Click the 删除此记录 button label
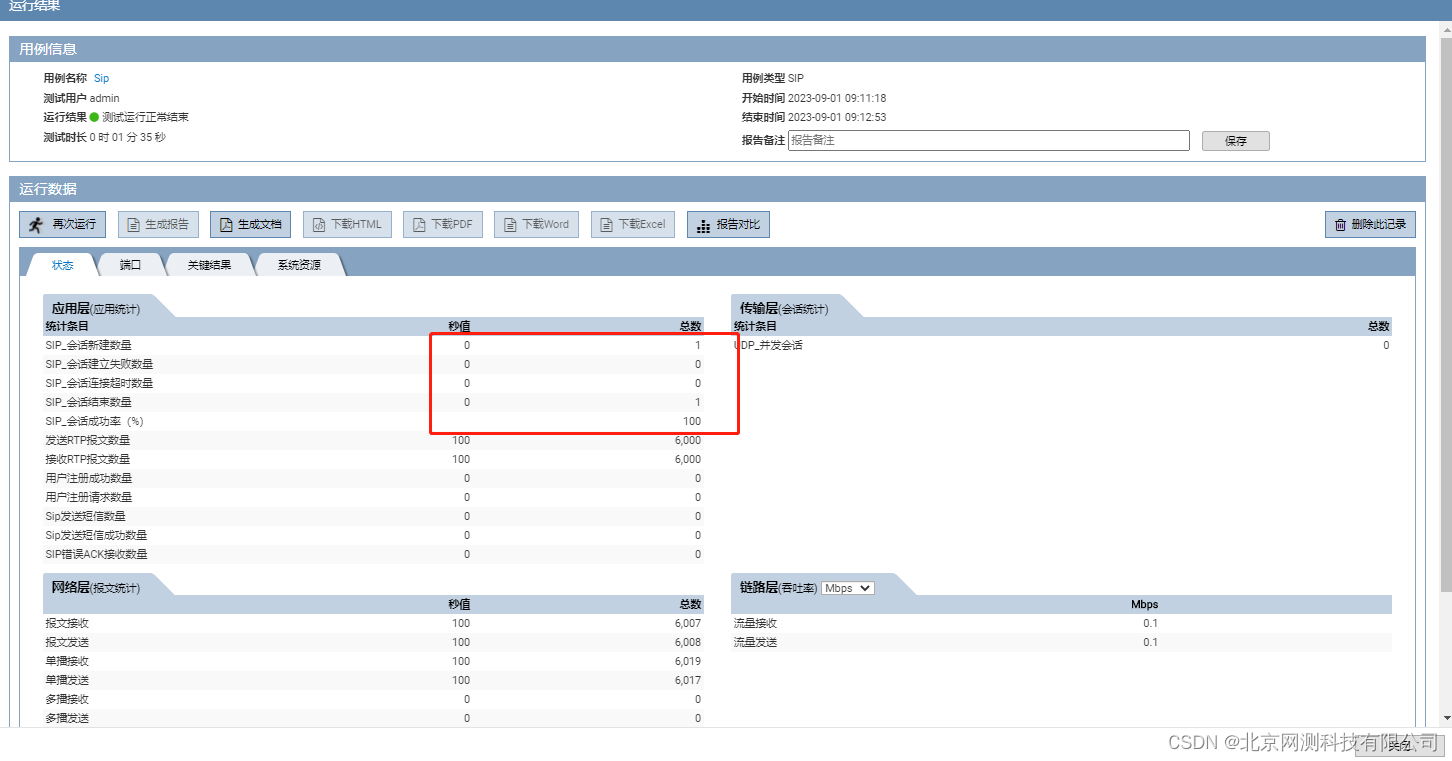 (x=1378, y=225)
